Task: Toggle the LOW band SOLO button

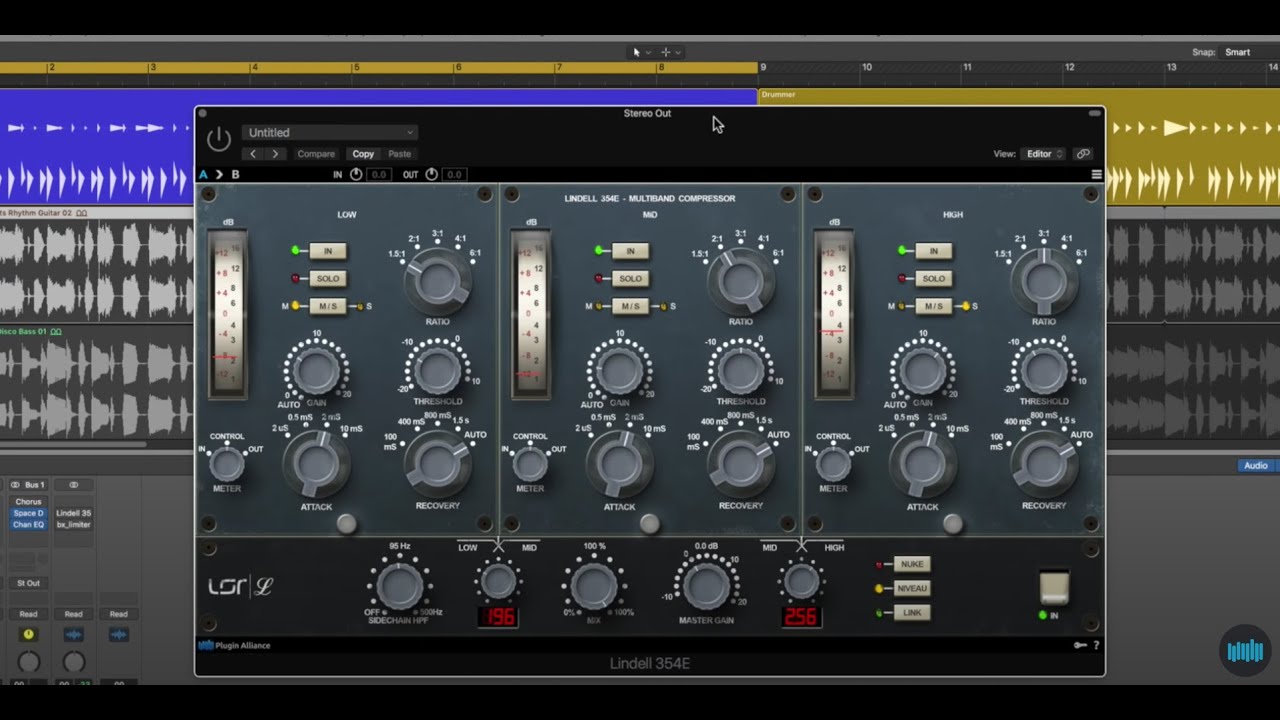Action: click(x=327, y=279)
